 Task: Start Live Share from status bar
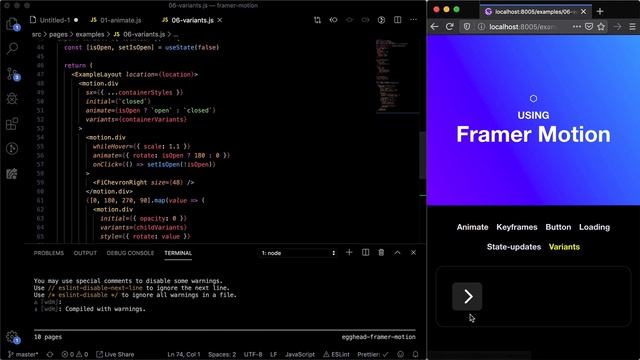click(115, 354)
